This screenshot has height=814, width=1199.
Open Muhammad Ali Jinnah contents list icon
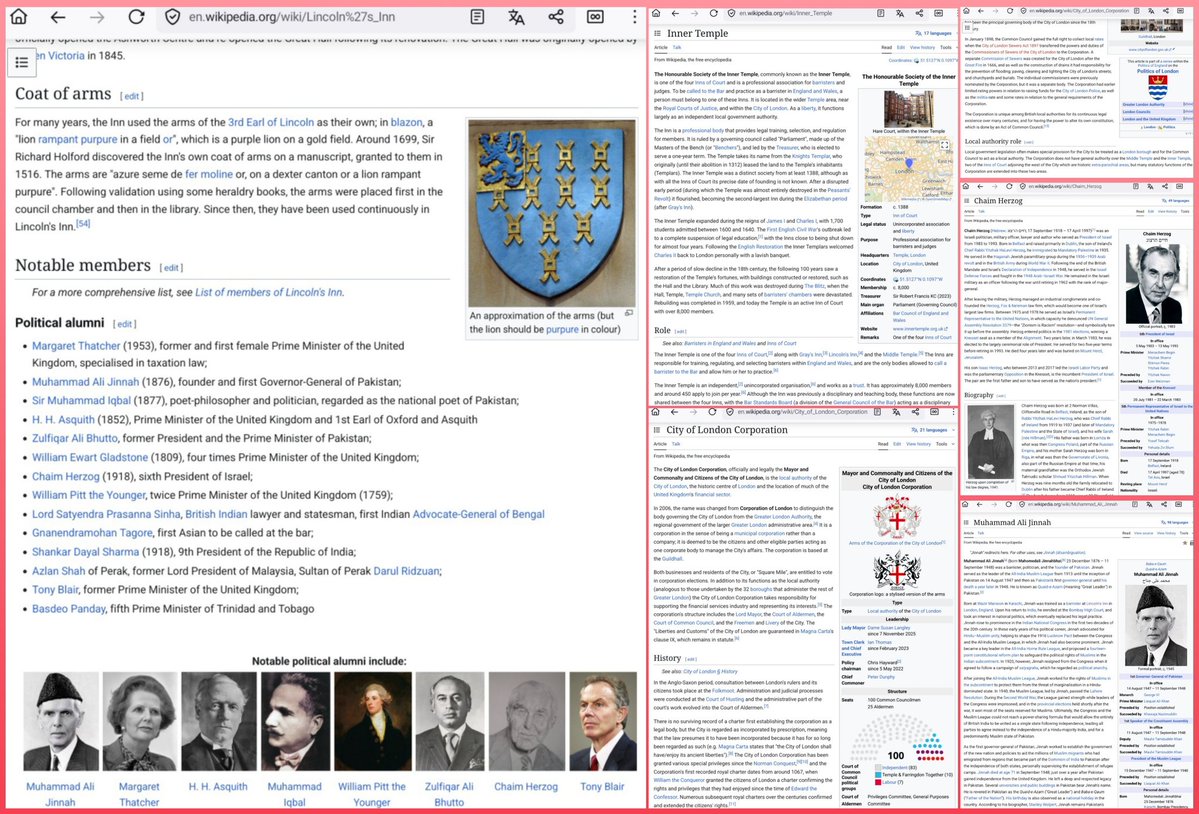965,522
